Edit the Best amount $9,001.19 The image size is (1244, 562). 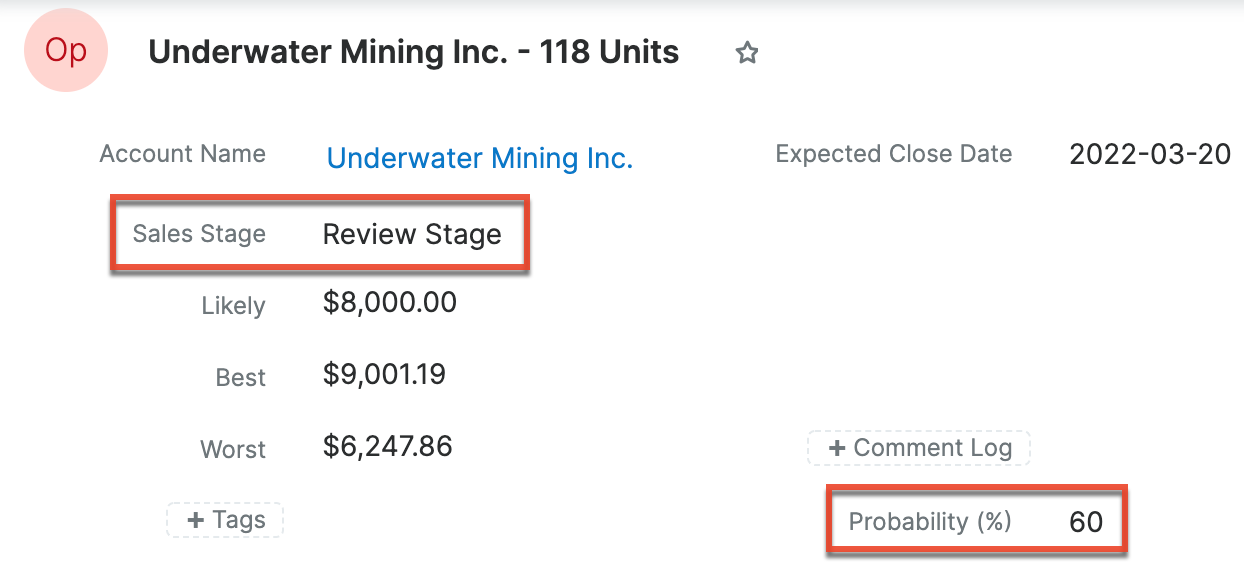click(384, 374)
